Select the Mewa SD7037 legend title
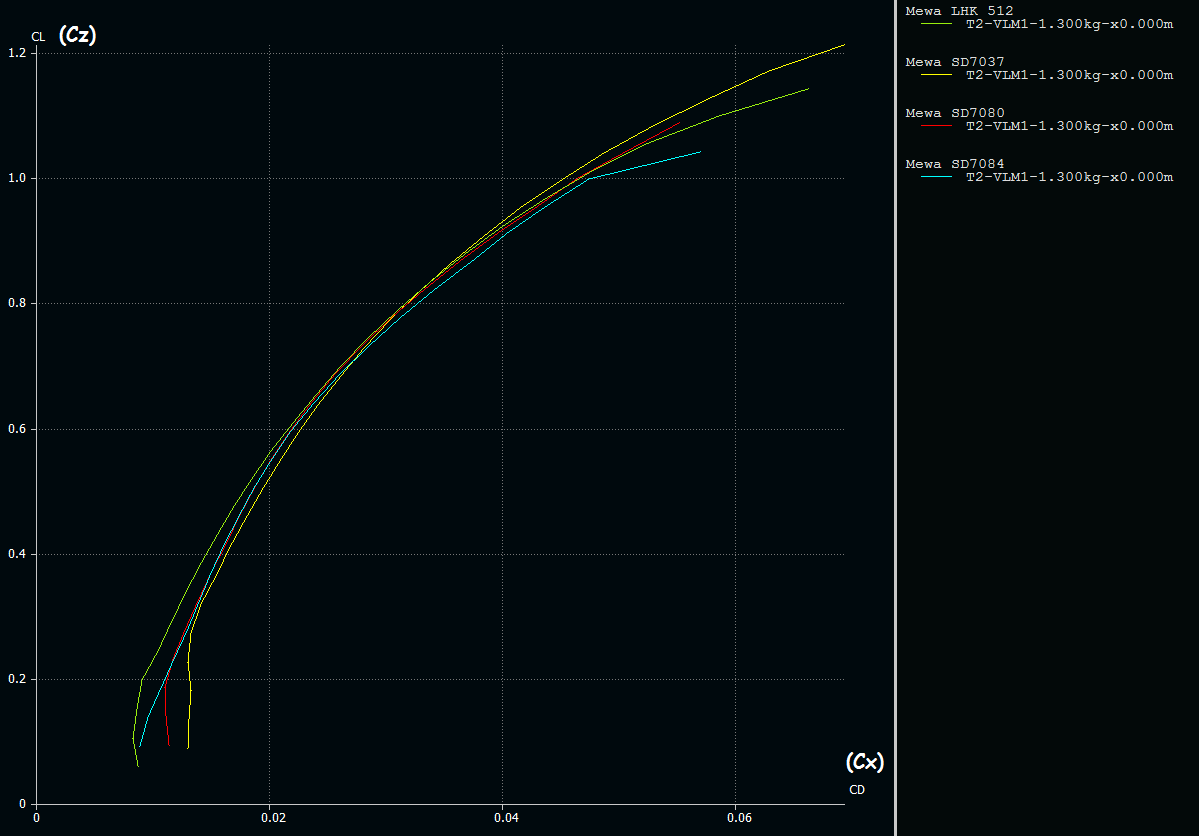This screenshot has height=836, width=1199. point(955,62)
